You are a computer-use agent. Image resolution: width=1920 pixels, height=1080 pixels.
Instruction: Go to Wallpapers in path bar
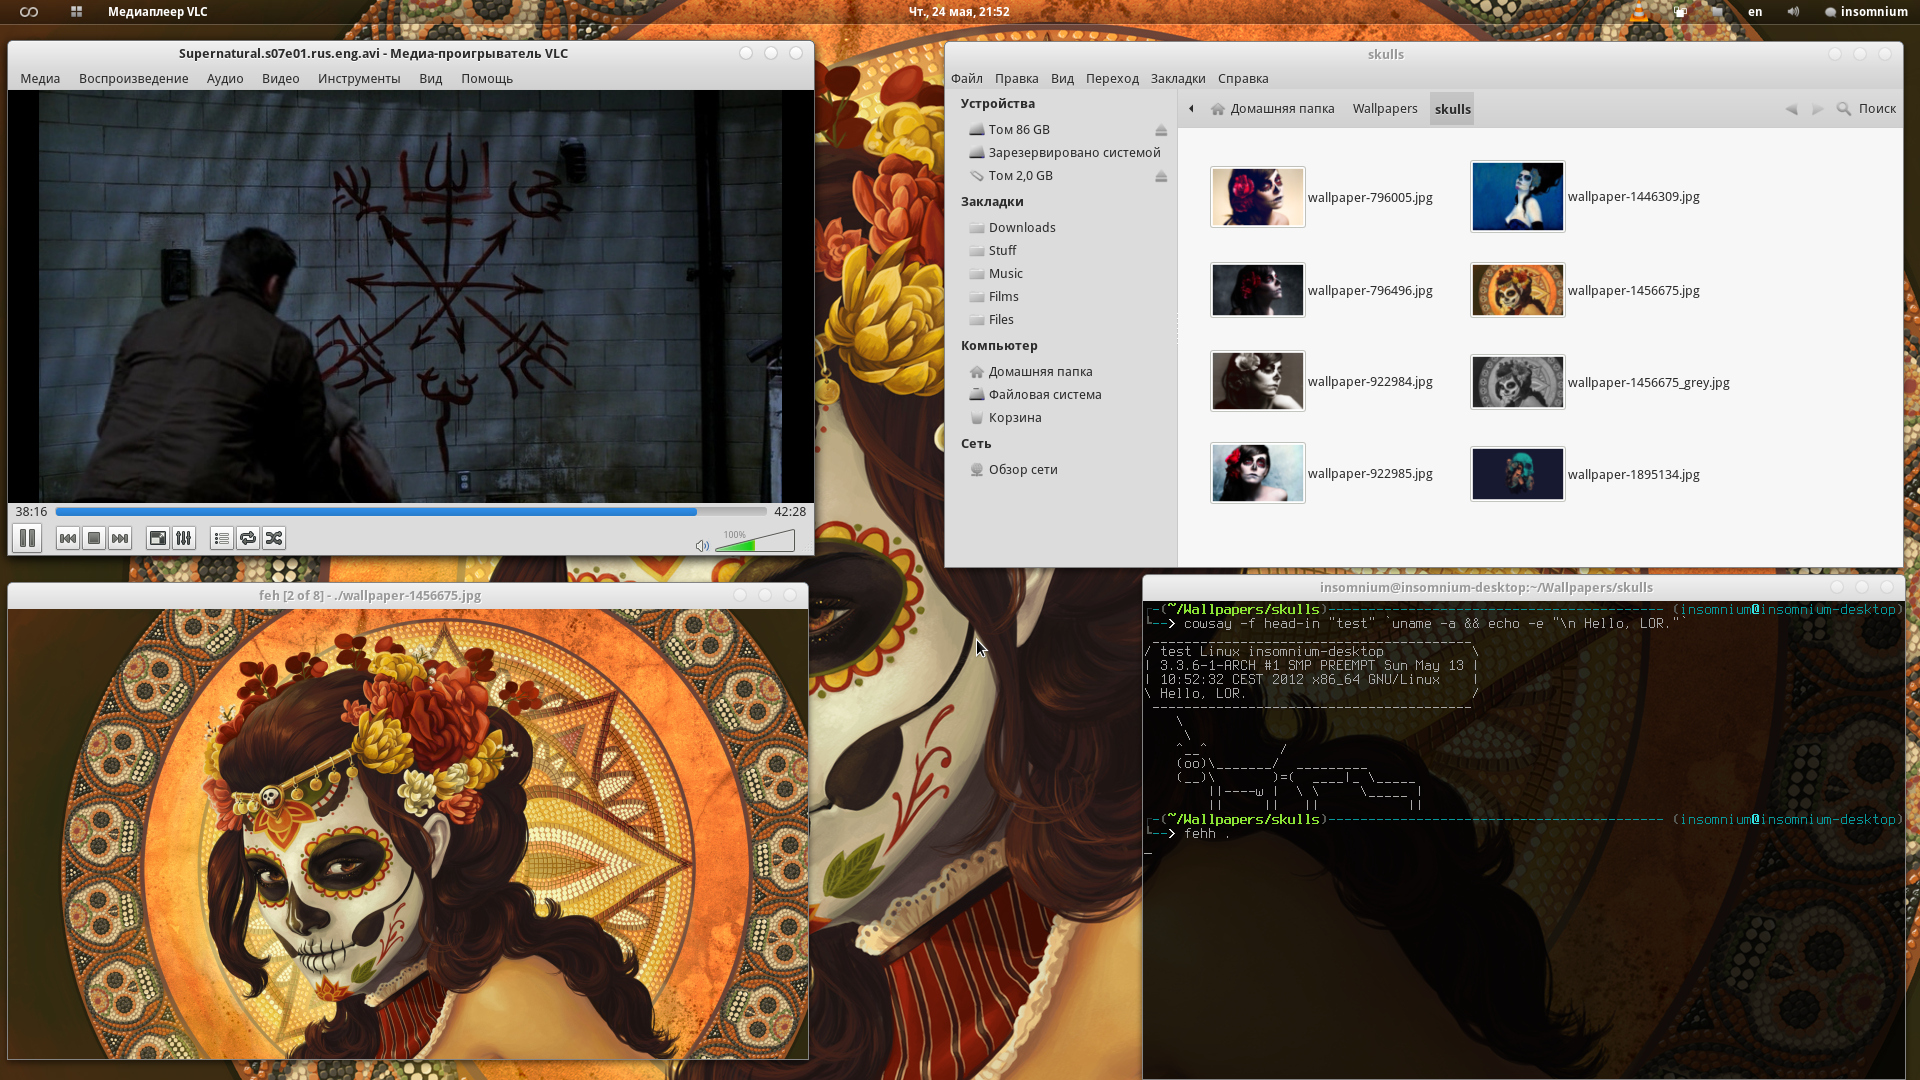(1384, 109)
